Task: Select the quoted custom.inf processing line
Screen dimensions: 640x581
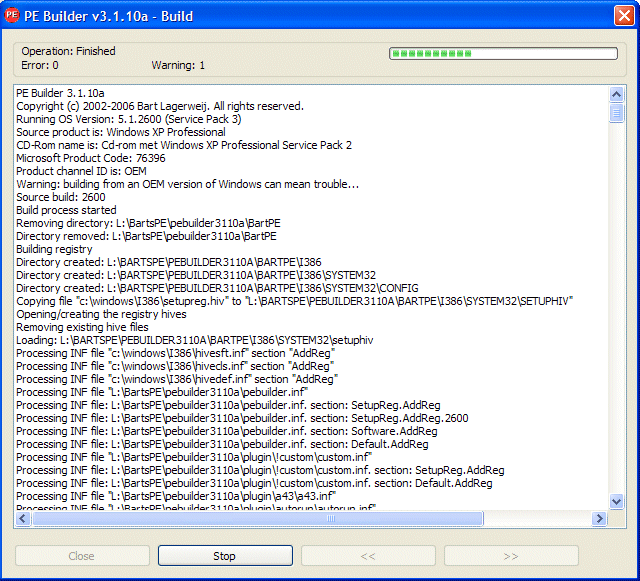Action: pos(194,458)
